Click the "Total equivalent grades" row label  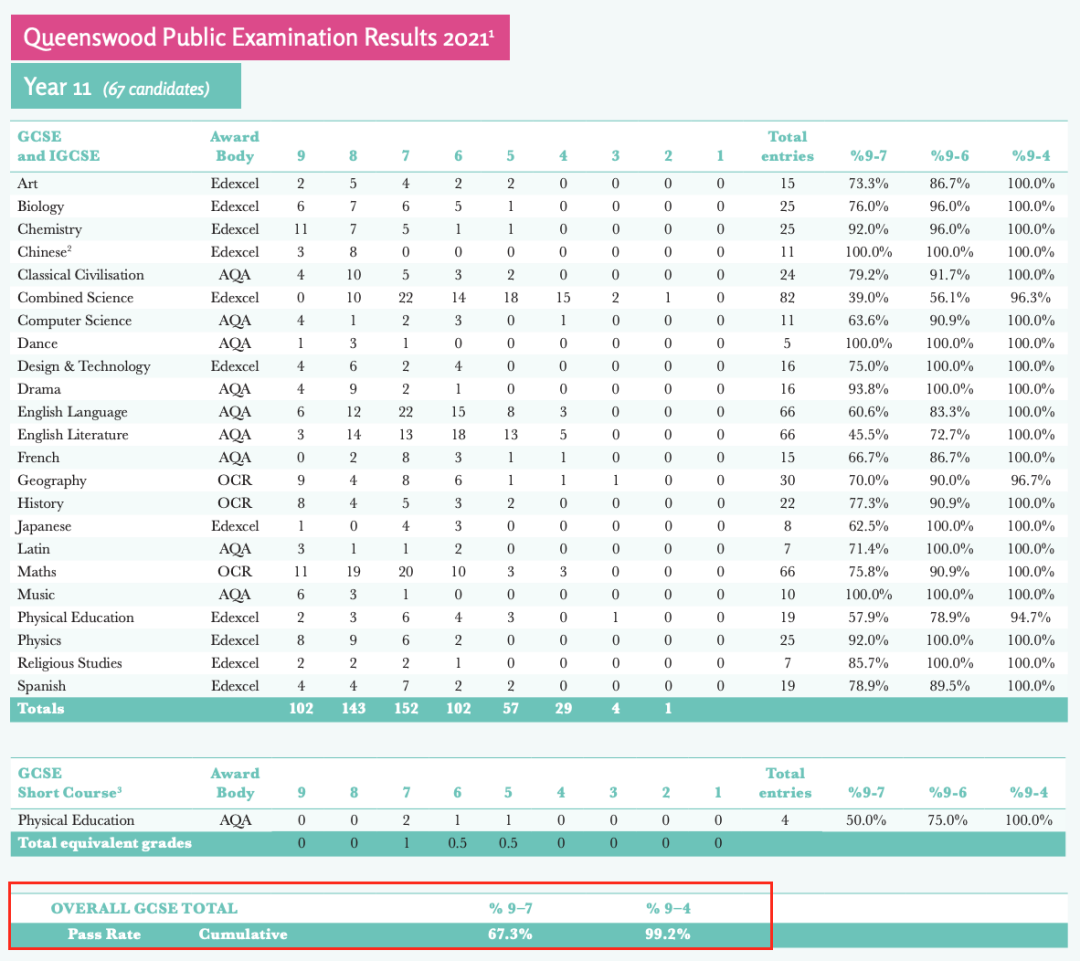pos(105,843)
